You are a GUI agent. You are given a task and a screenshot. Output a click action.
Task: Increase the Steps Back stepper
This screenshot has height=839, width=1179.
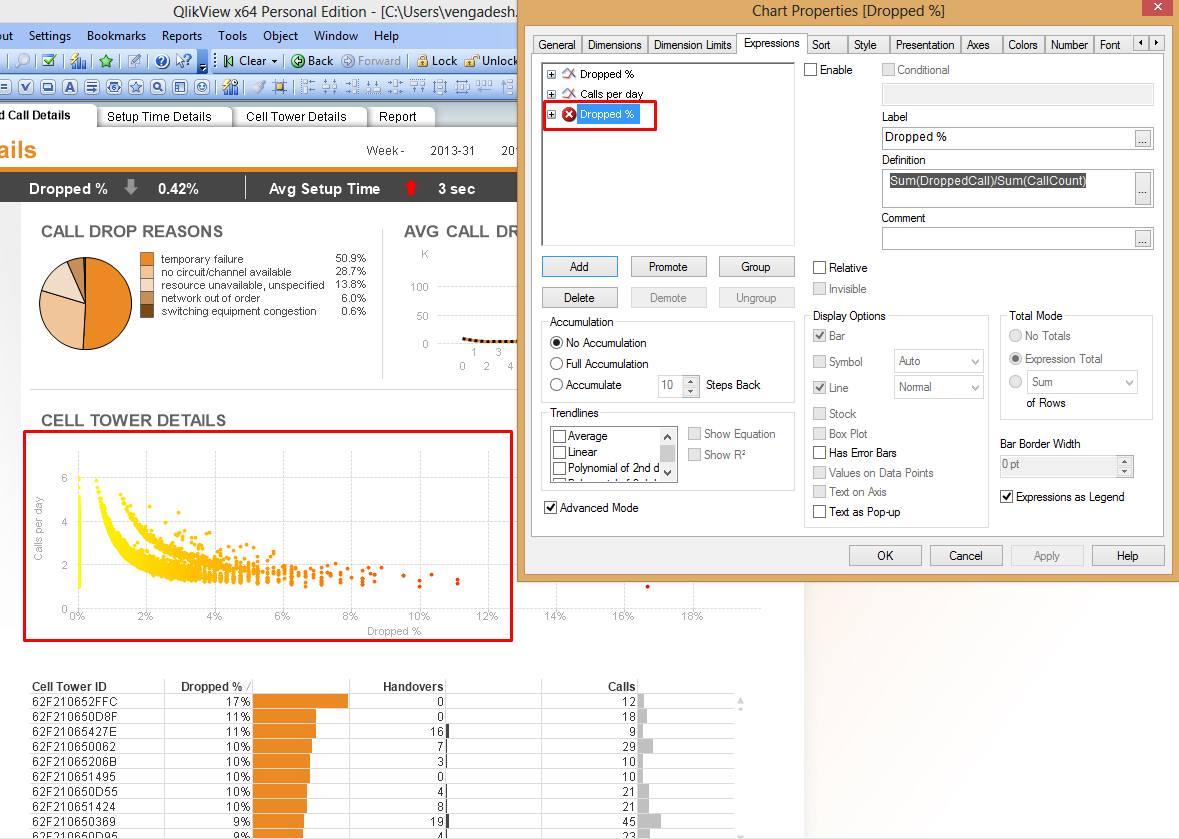(690, 380)
